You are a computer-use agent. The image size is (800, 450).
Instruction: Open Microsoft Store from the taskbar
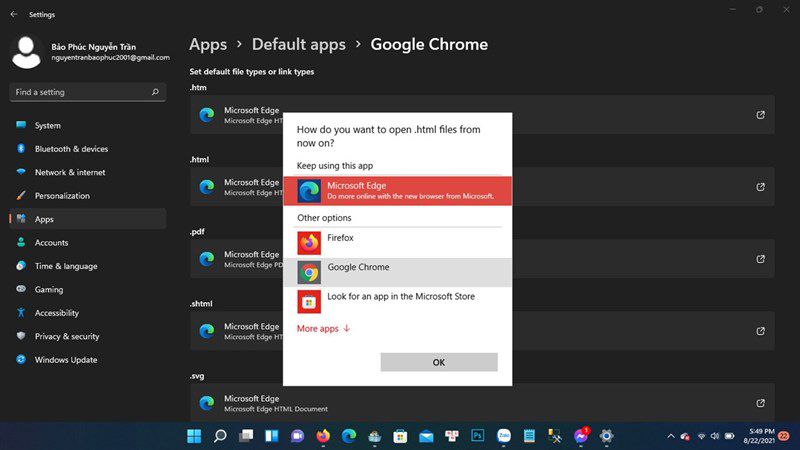(x=400, y=436)
